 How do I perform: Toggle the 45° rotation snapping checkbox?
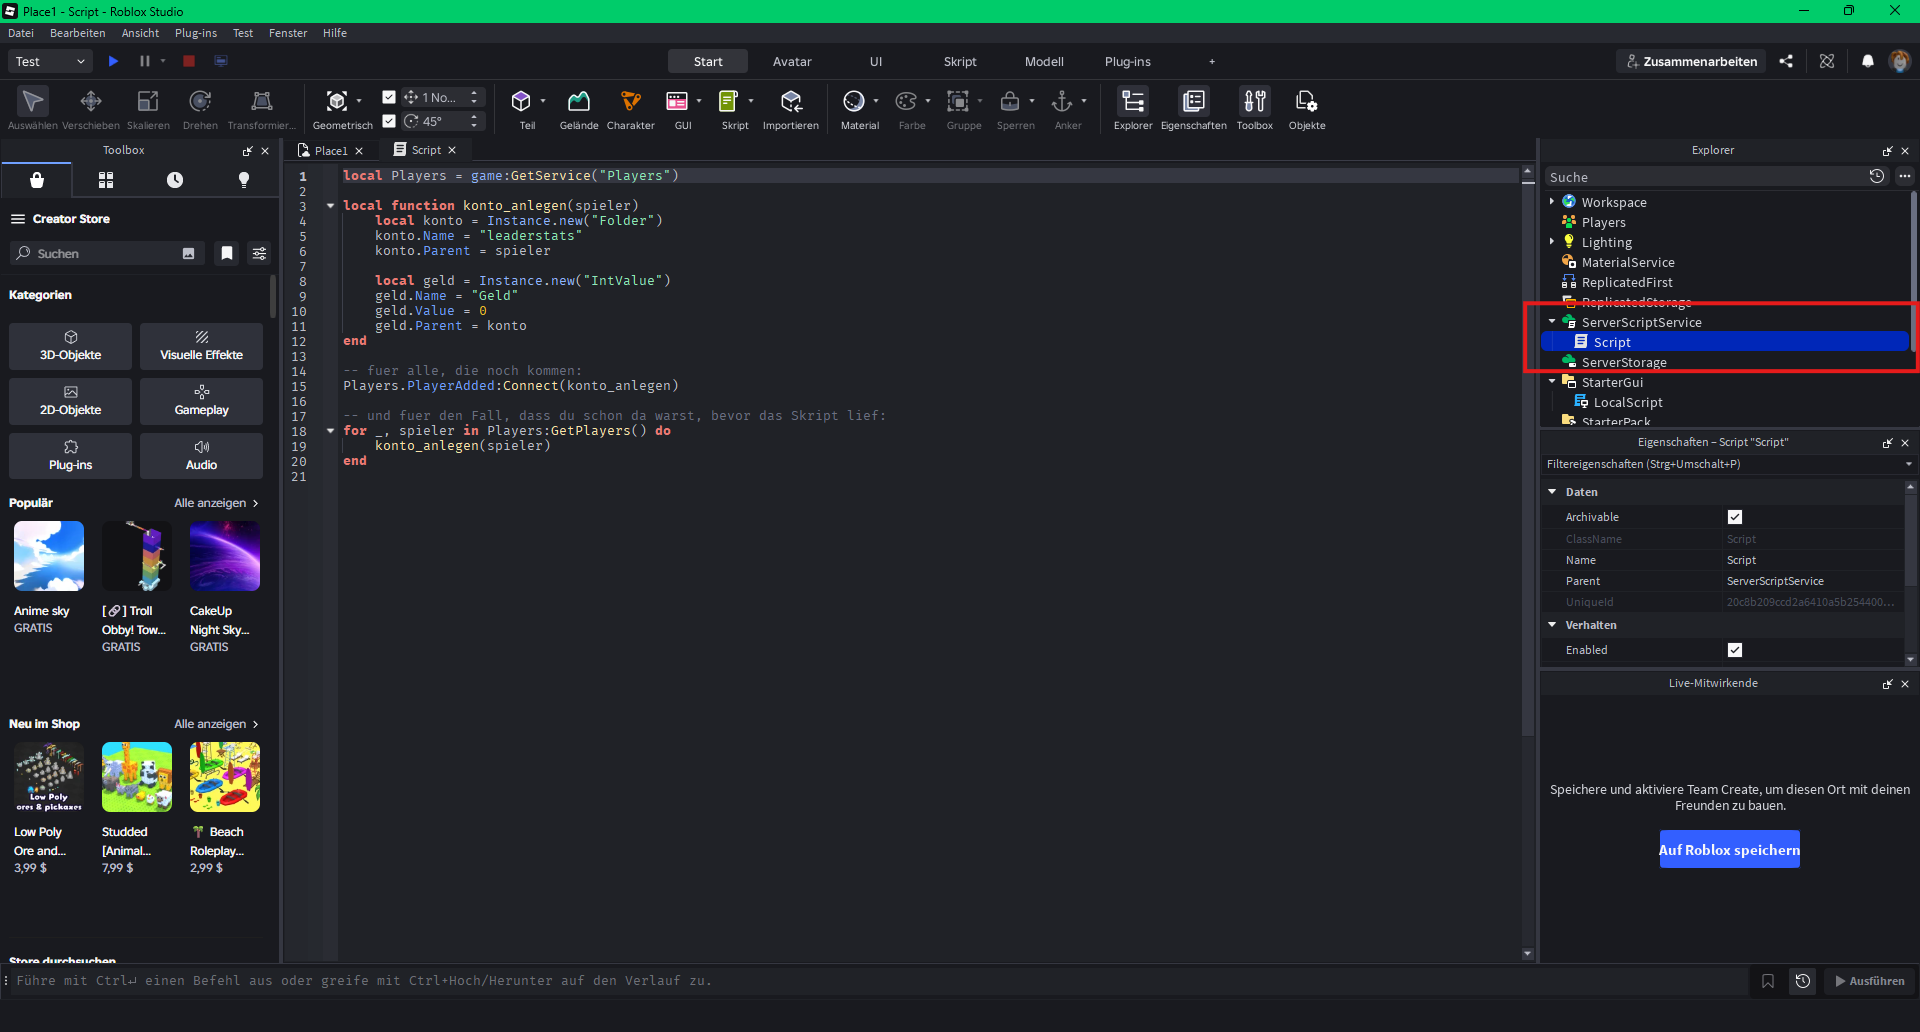coord(389,121)
